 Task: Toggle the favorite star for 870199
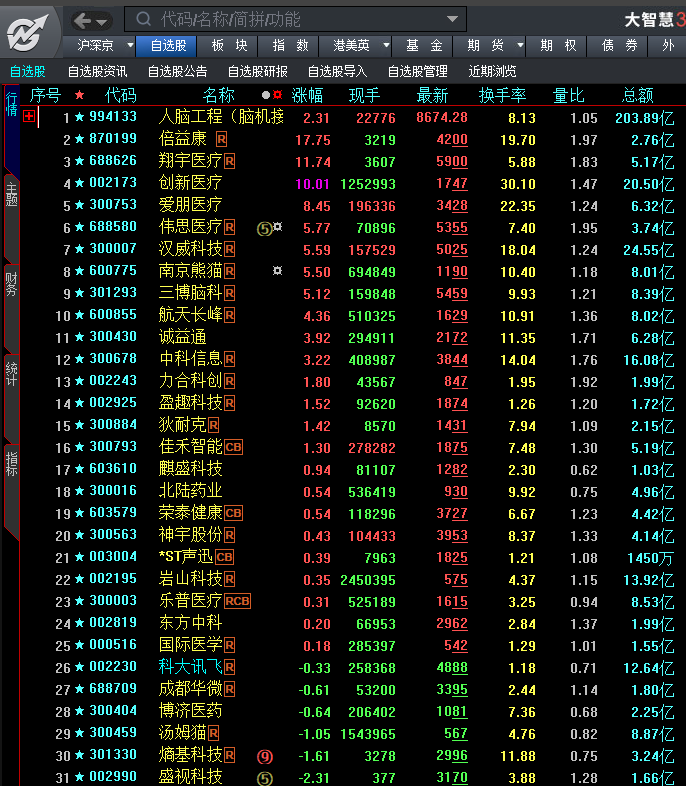[79, 139]
